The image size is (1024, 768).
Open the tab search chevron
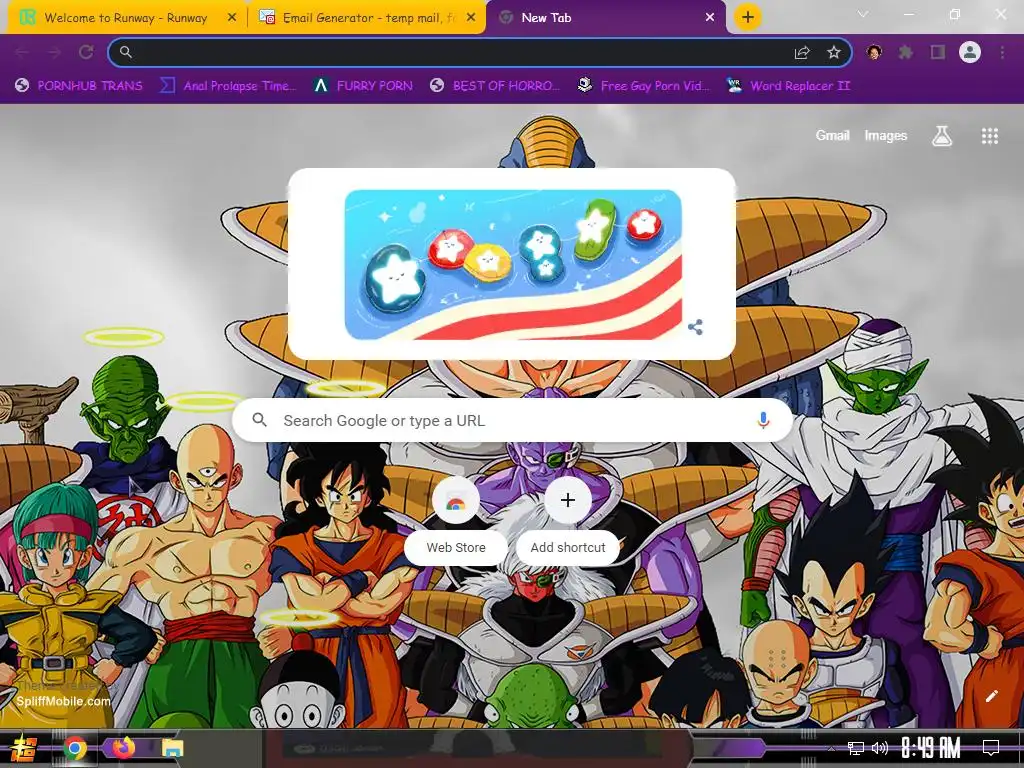point(863,14)
